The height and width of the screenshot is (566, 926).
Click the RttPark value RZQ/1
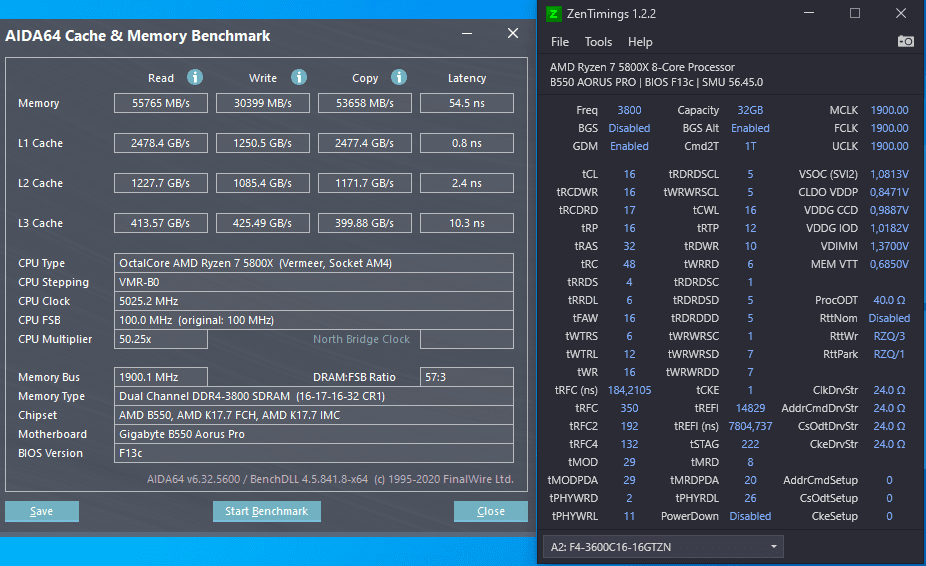(889, 354)
